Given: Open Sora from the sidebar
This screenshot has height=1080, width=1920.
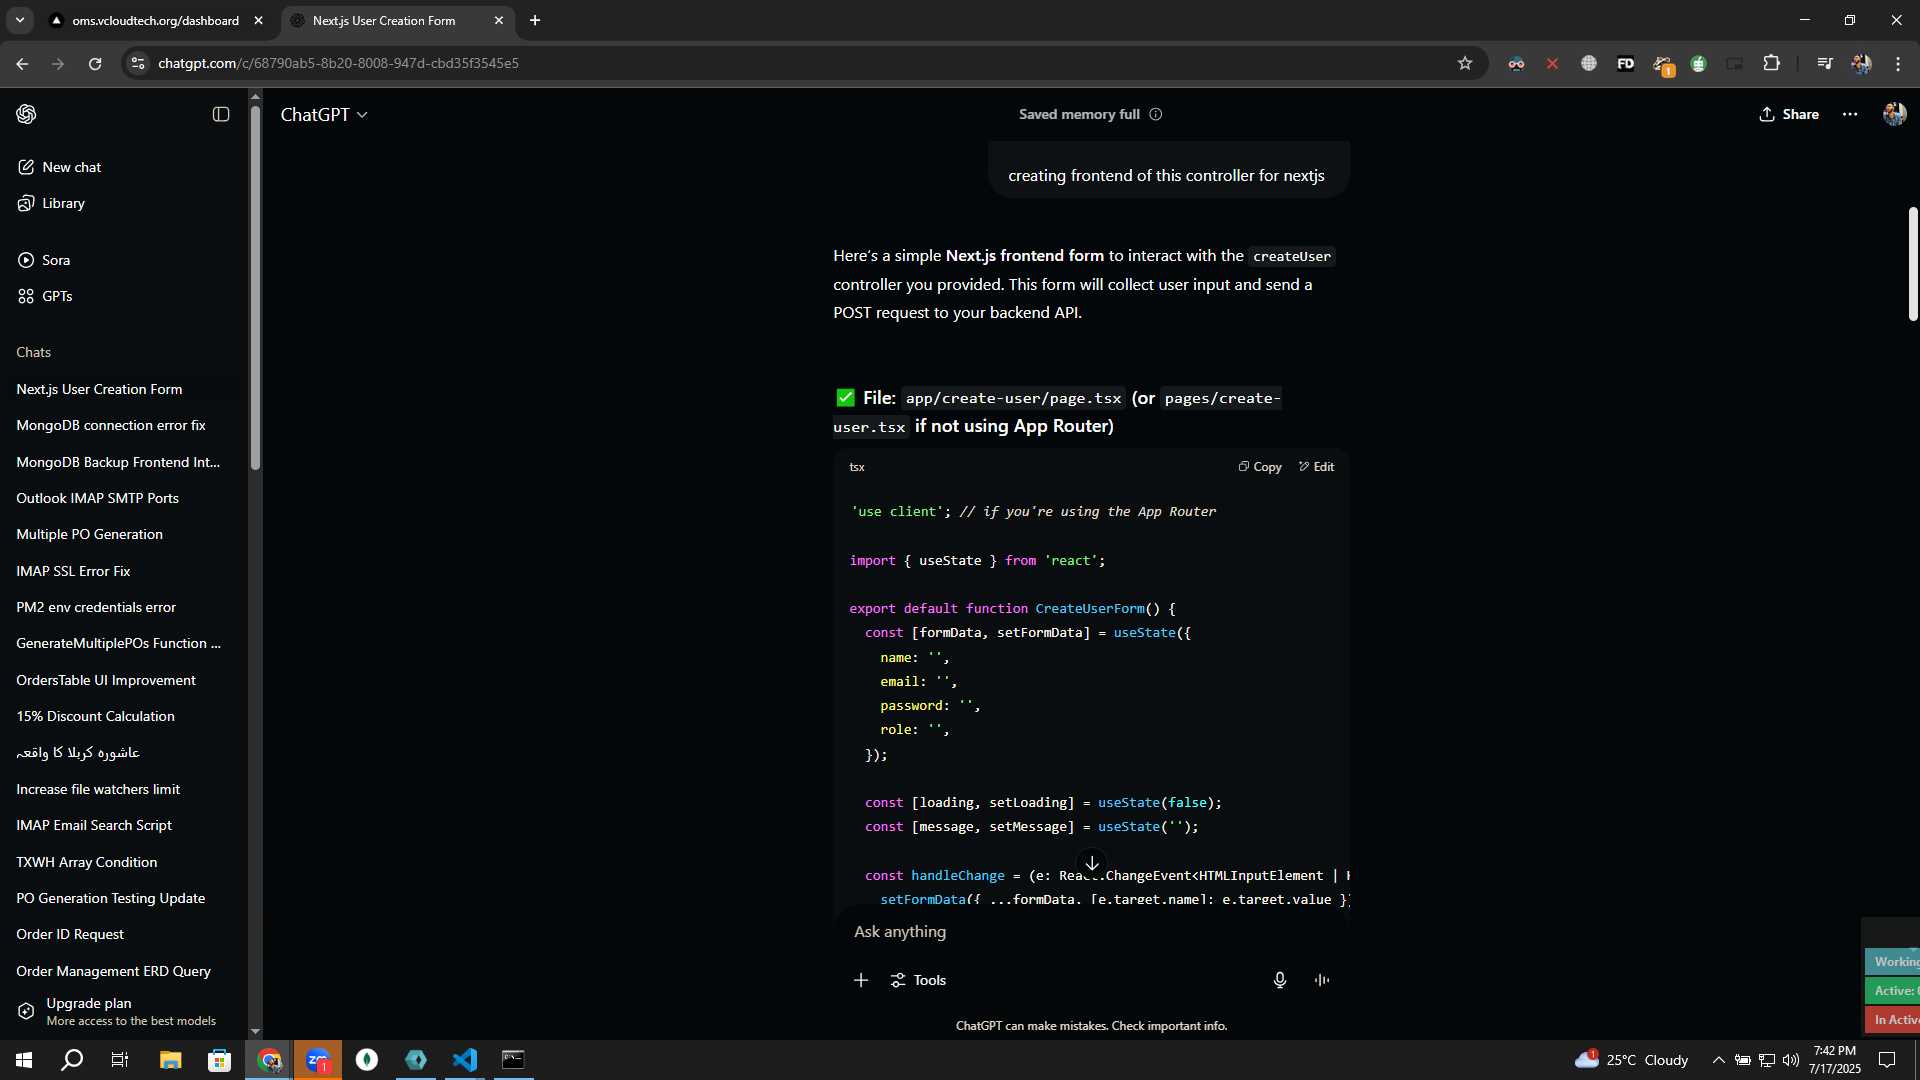Looking at the screenshot, I should point(44,260).
